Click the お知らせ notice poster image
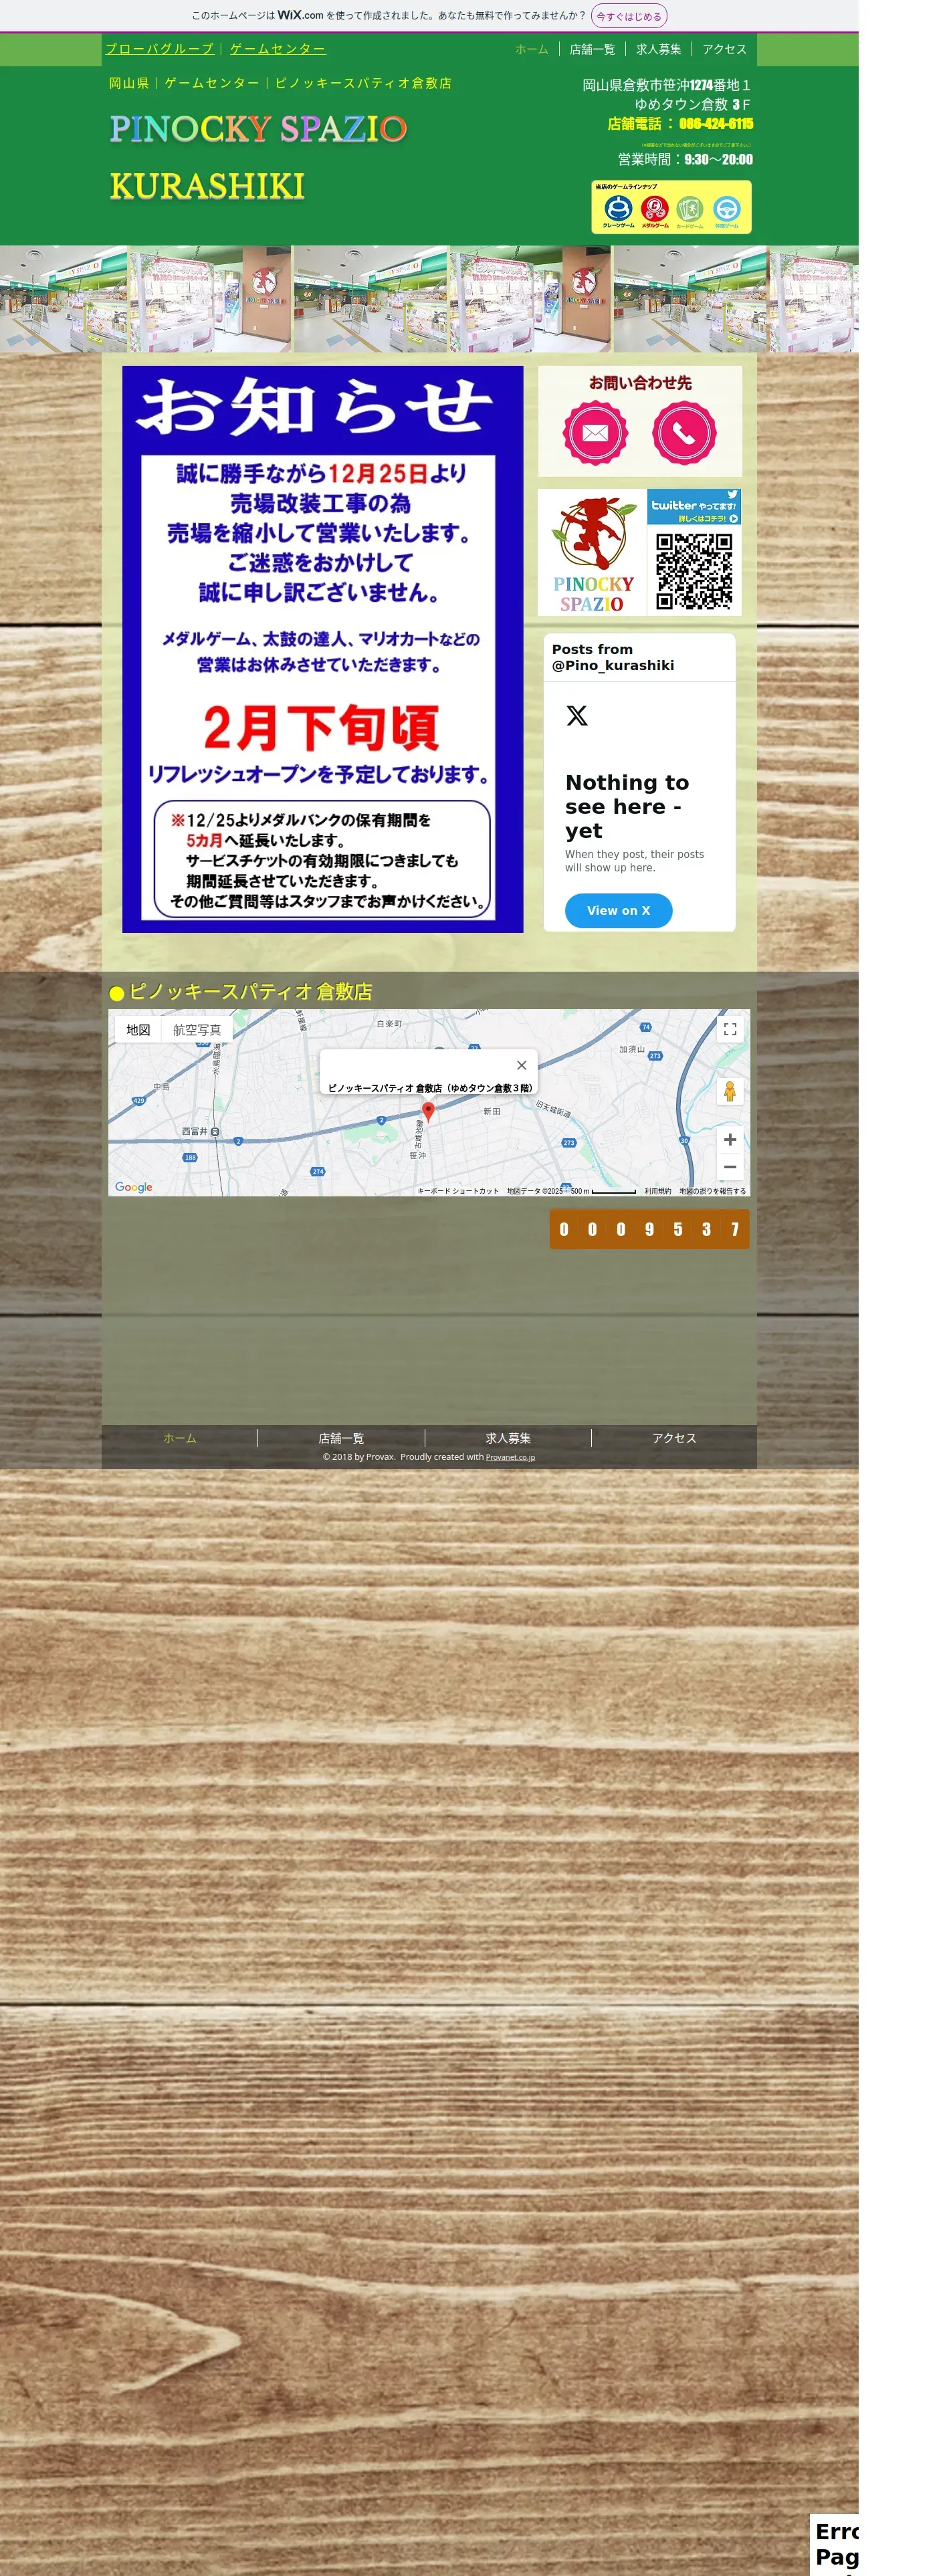 (322, 649)
